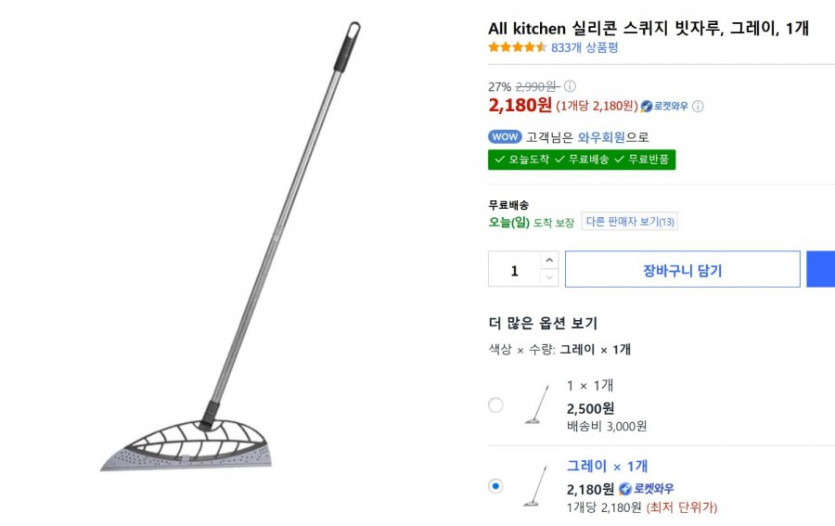Click the quantity input field

pos(515,270)
